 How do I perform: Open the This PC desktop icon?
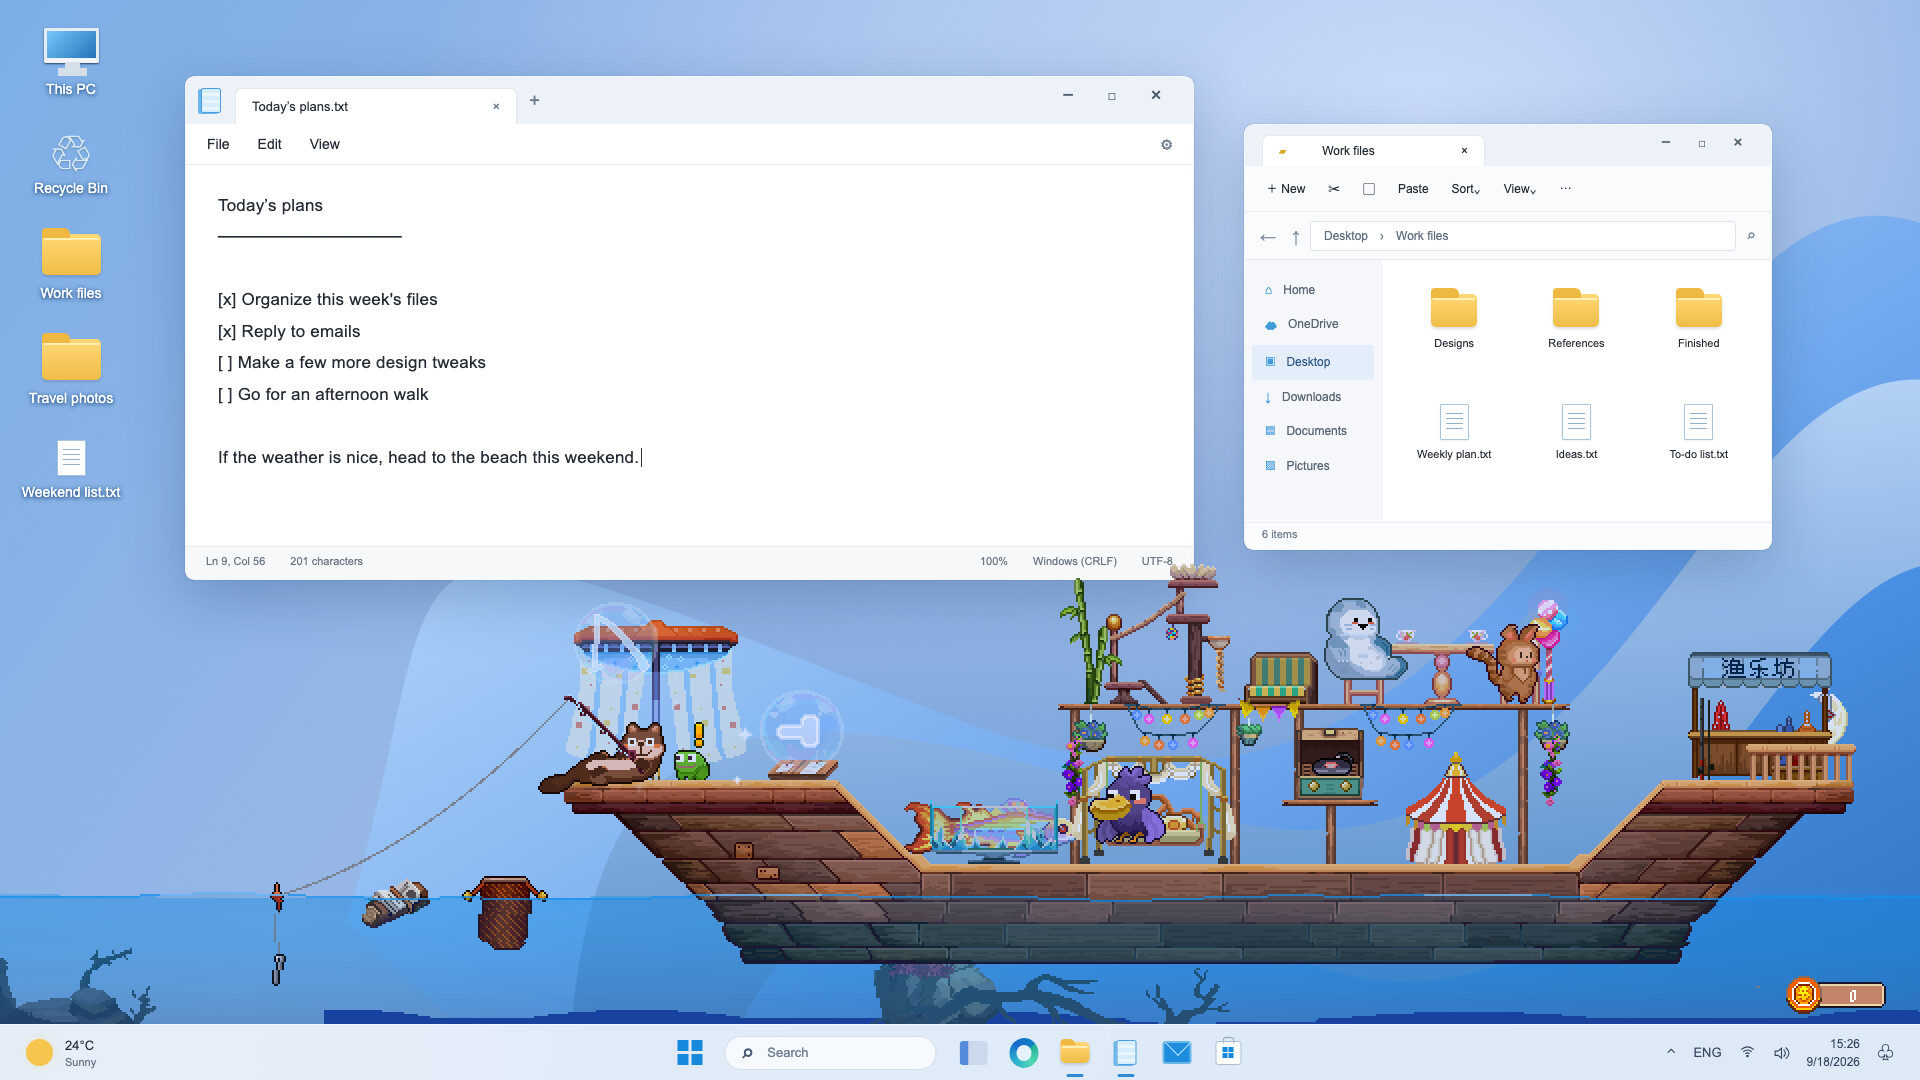(71, 62)
